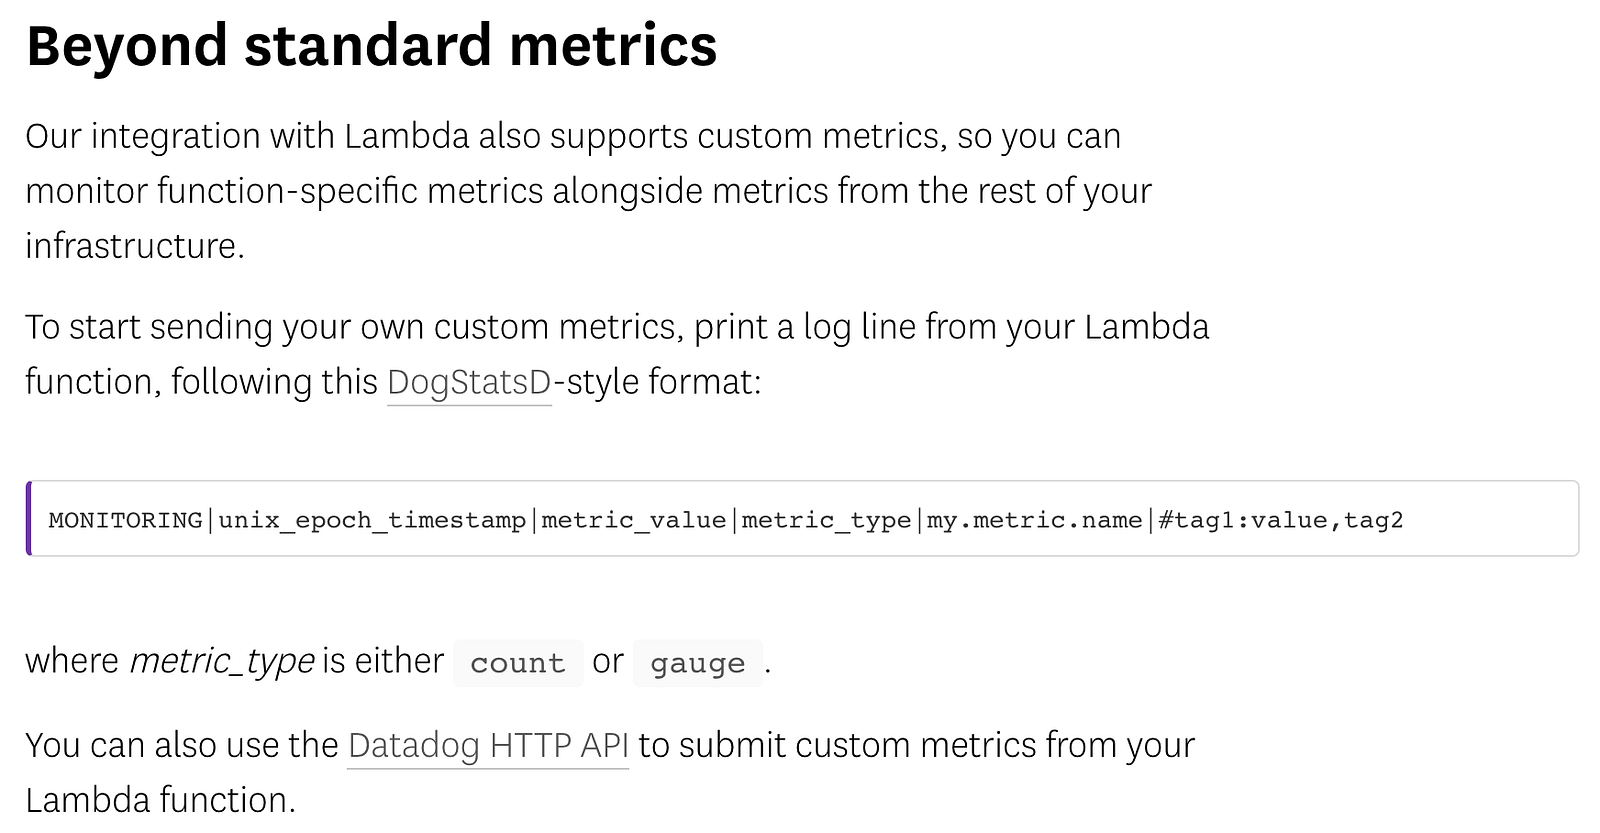Open the DogStatsD link
This screenshot has width=1600, height=833.
469,382
